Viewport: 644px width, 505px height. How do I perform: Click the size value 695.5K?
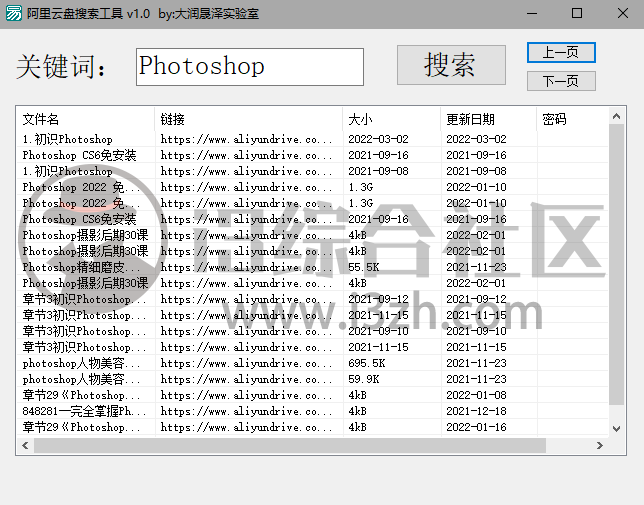(366, 363)
